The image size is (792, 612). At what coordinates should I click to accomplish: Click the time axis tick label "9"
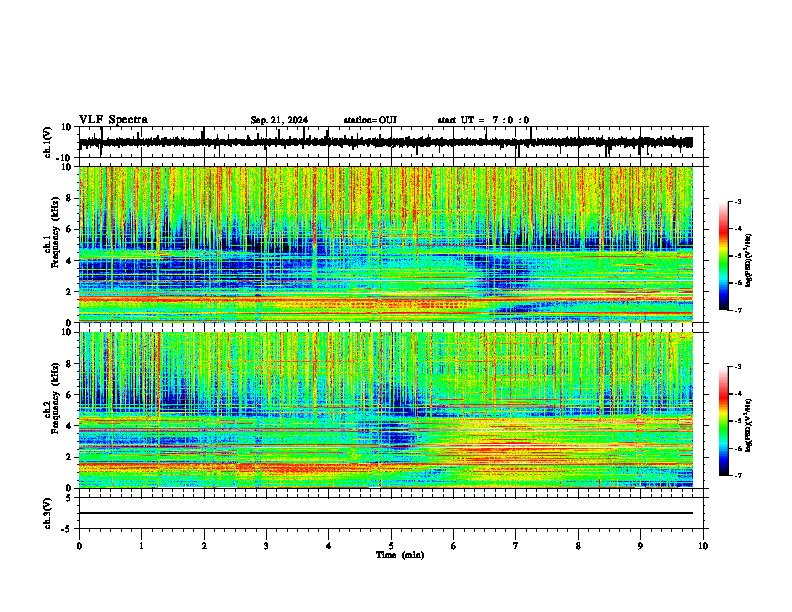tap(640, 545)
